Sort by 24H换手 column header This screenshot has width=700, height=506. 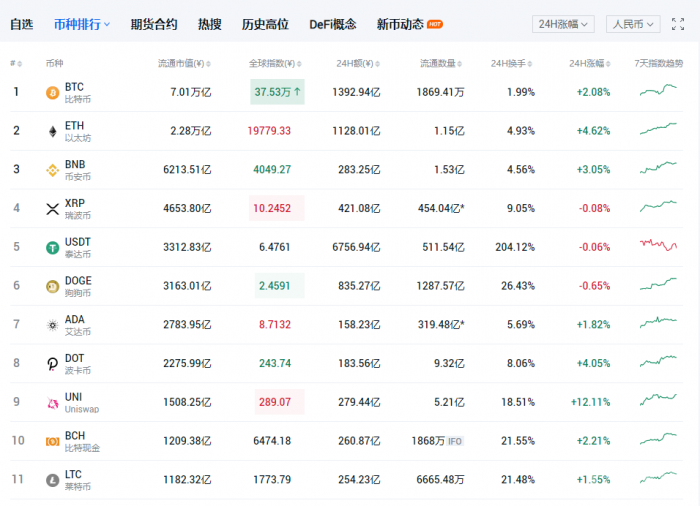point(511,63)
